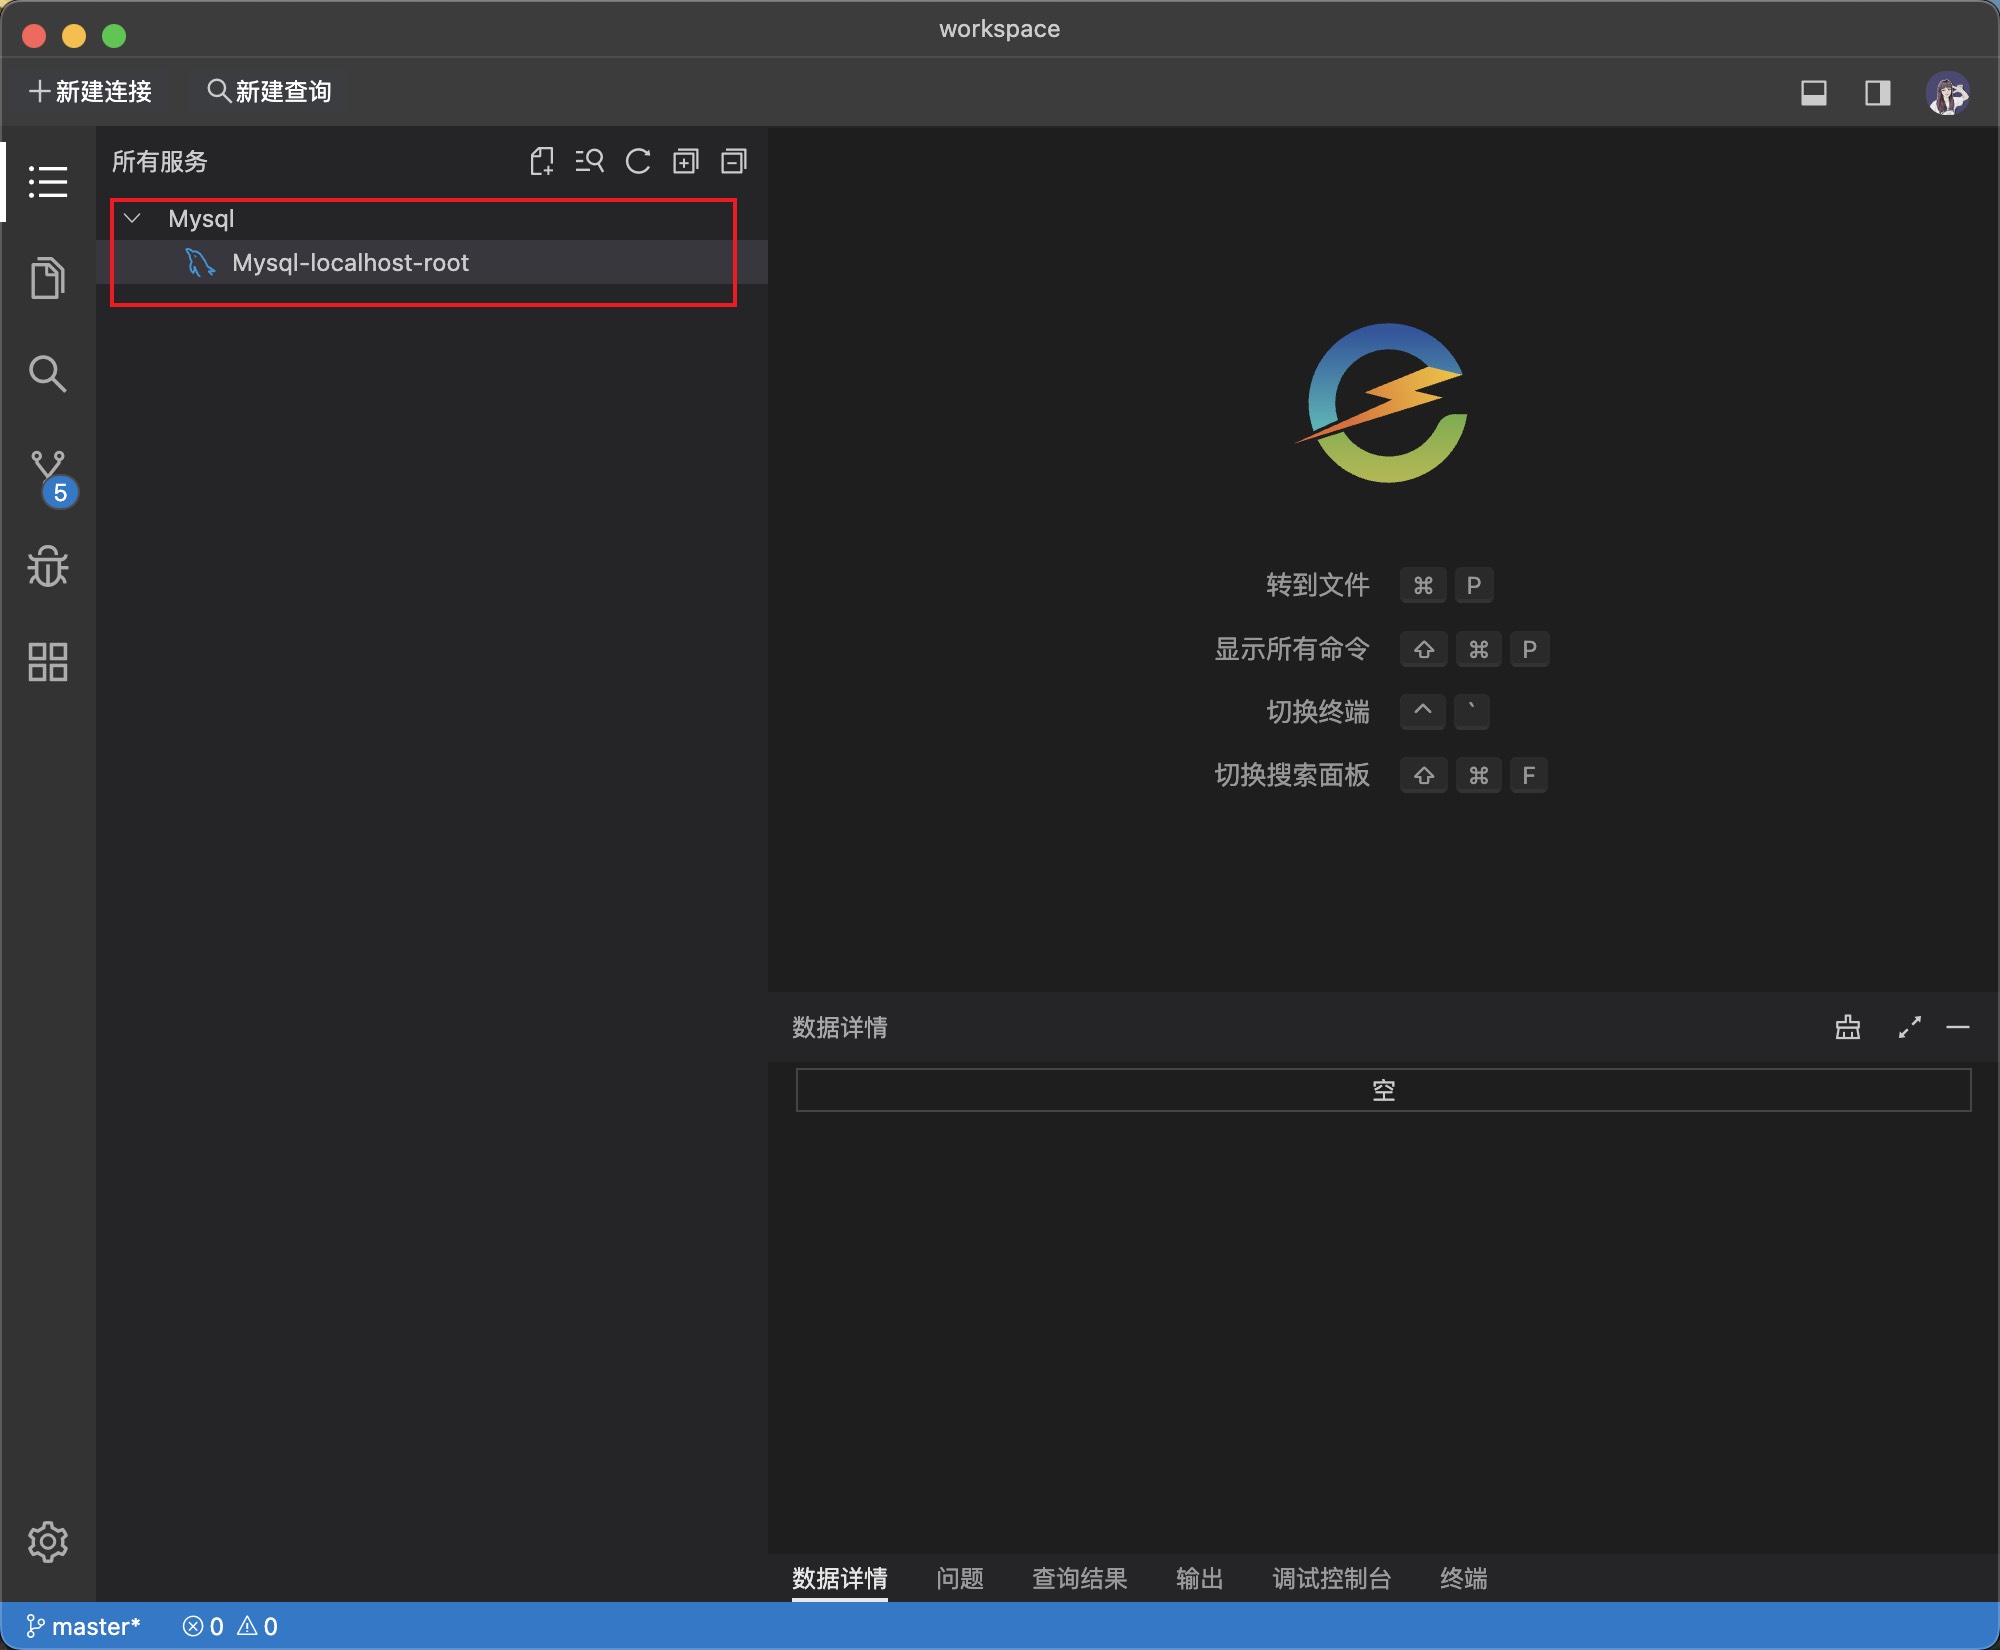The width and height of the screenshot is (2000, 1650).
Task: Click the 切换搜索面板 shortcut label
Action: (x=1292, y=775)
